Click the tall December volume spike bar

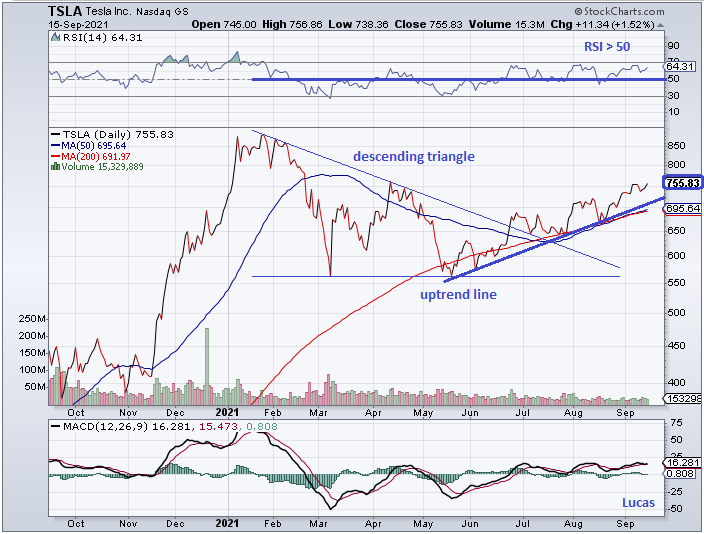(207, 366)
